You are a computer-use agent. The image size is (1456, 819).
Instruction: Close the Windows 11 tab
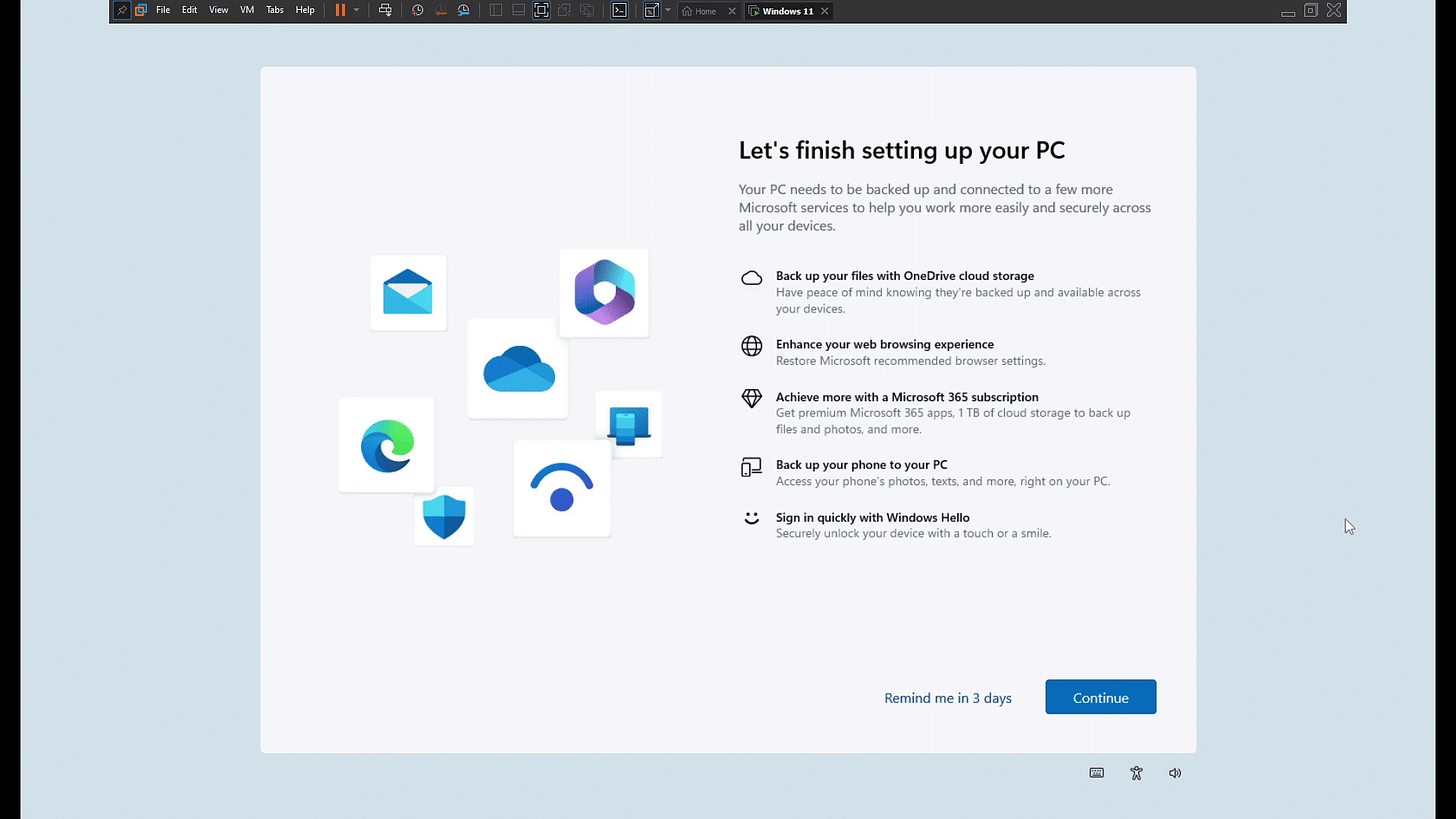point(824,10)
